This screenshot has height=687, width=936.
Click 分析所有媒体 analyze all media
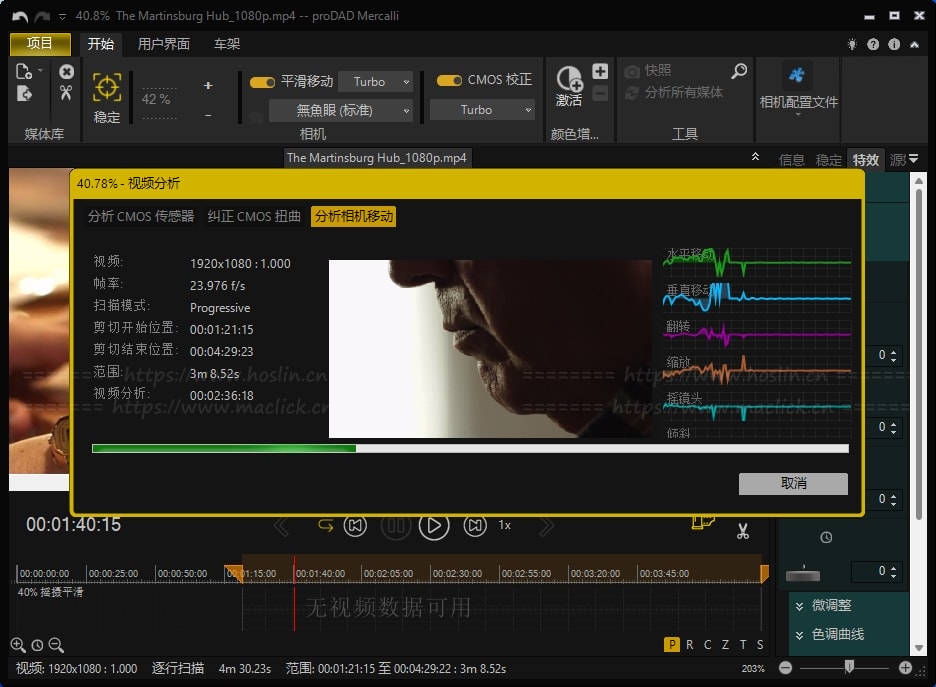click(673, 93)
